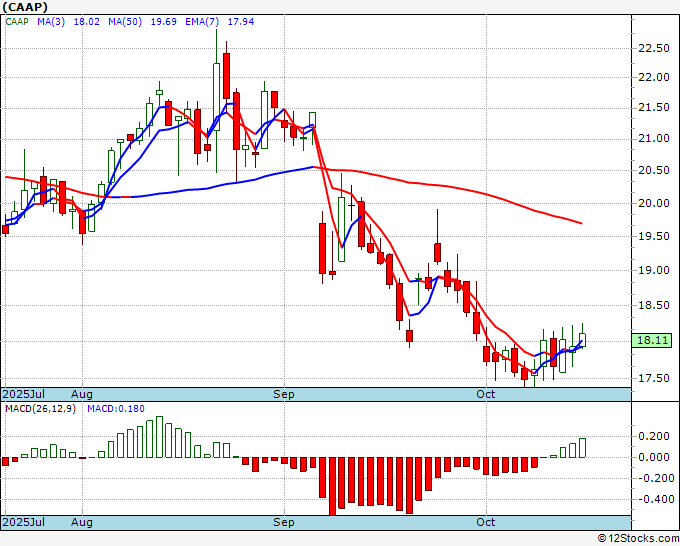The height and width of the screenshot is (546, 680).
Task: Click the MA(3) value 18.02
Action: click(x=87, y=22)
